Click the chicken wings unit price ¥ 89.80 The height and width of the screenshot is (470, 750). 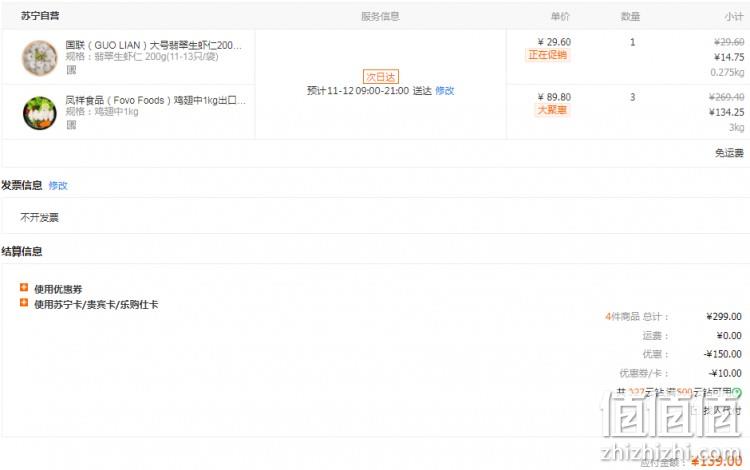554,97
